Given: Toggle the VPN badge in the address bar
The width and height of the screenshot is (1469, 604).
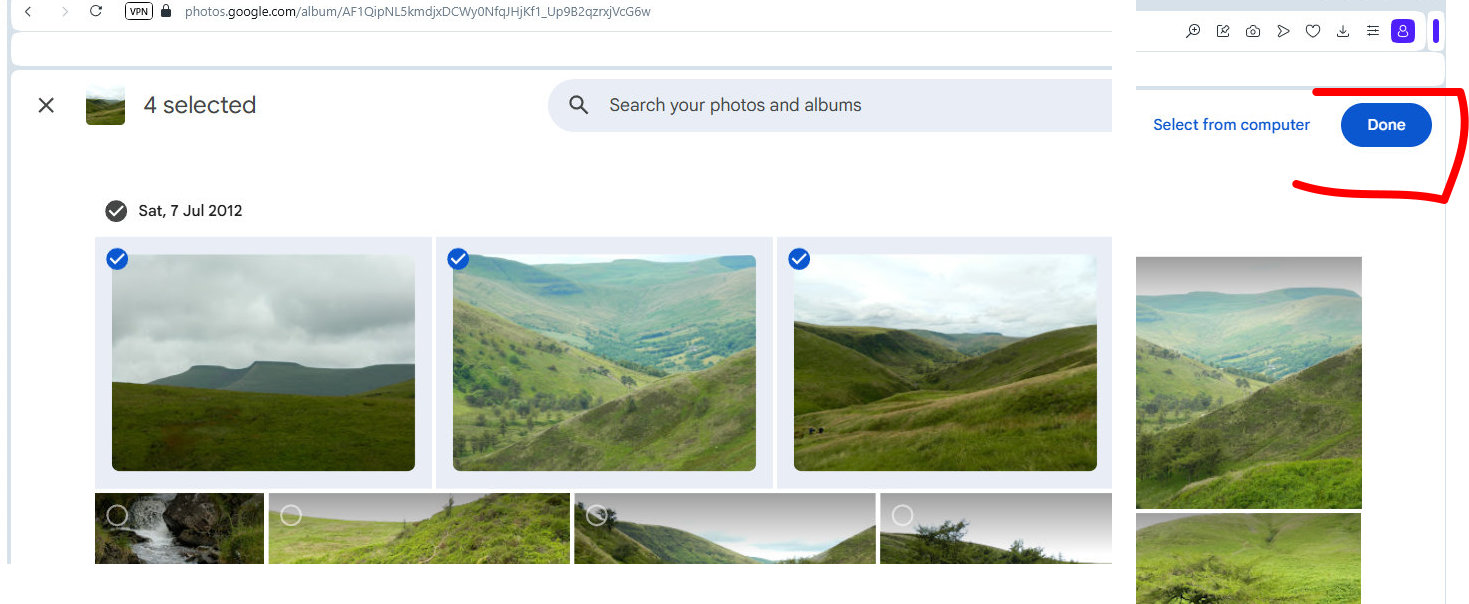Looking at the screenshot, I should [139, 11].
